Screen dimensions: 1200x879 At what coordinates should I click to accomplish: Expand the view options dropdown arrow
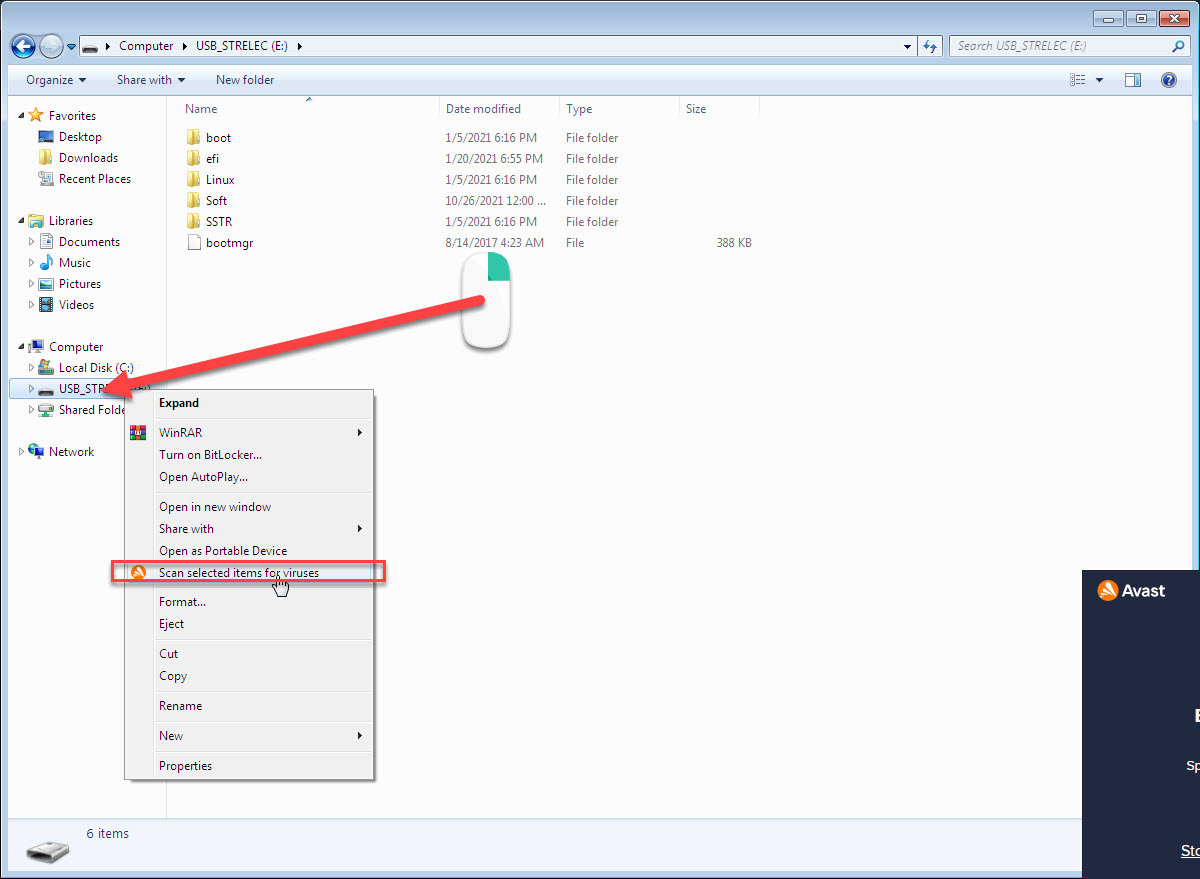tap(1100, 80)
